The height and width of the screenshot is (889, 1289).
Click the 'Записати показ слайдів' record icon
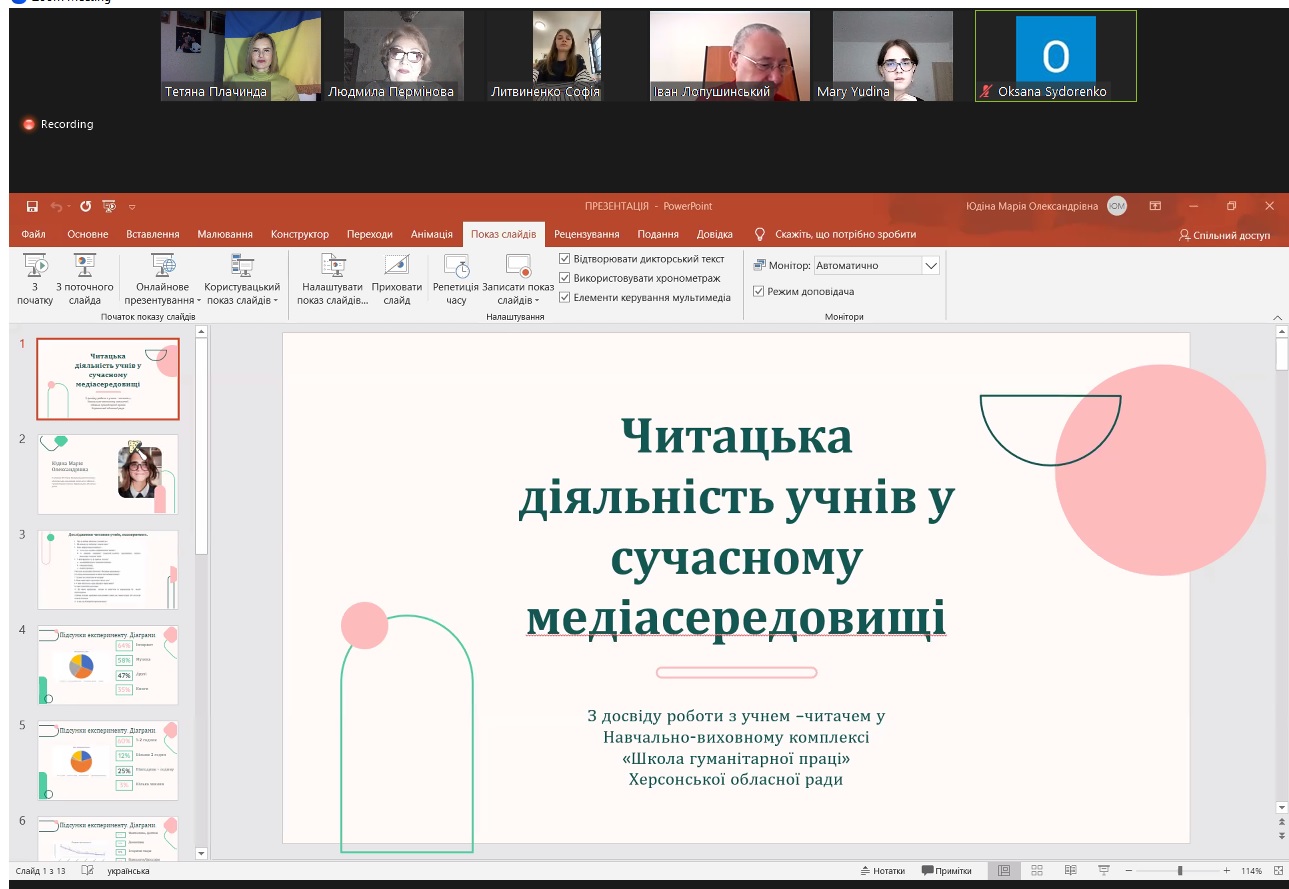pyautogui.click(x=518, y=266)
